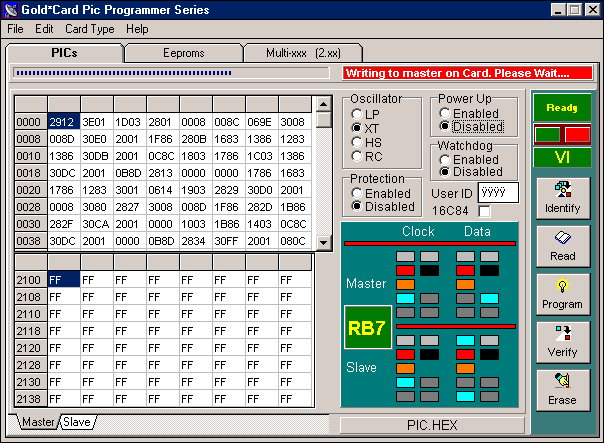This screenshot has width=604, height=443.
Task: Switch to the Slave bottom tab
Action: click(x=77, y=422)
